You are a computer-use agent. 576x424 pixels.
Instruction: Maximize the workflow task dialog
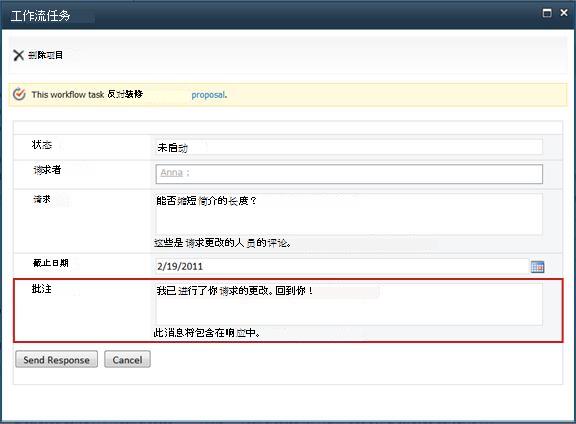coord(547,13)
